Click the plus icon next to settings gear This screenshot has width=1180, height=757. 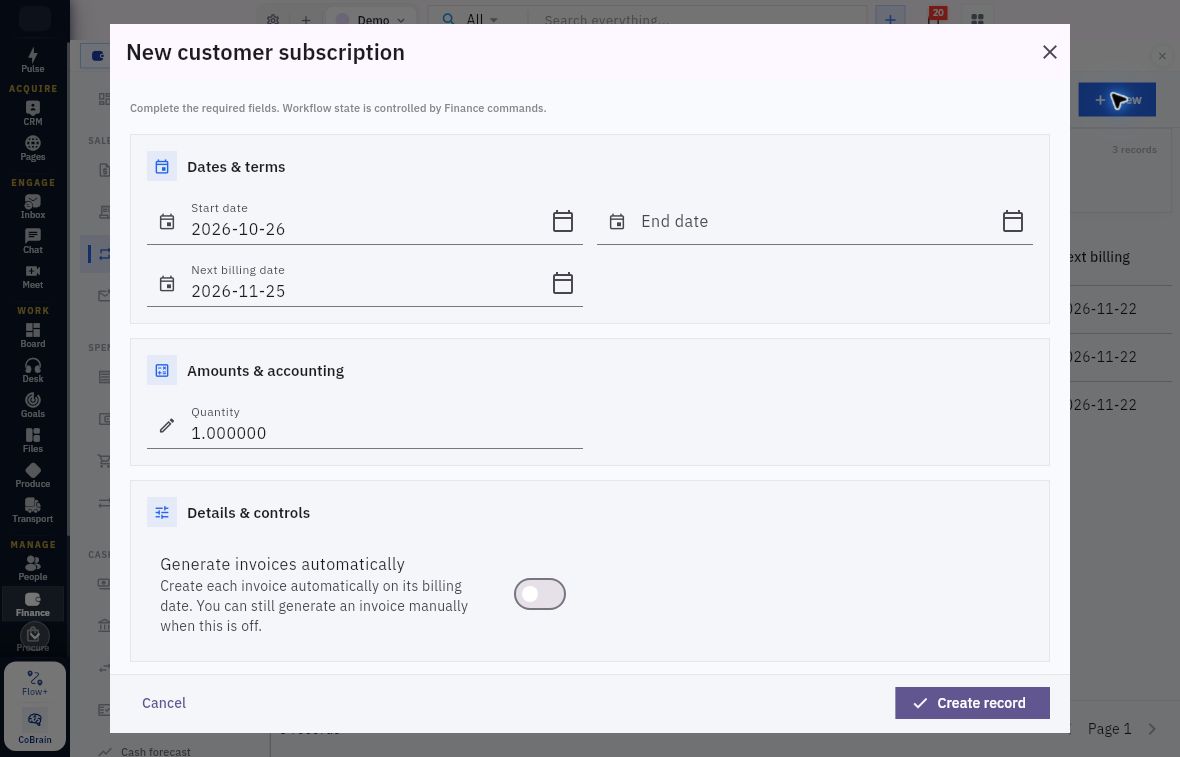tap(306, 20)
